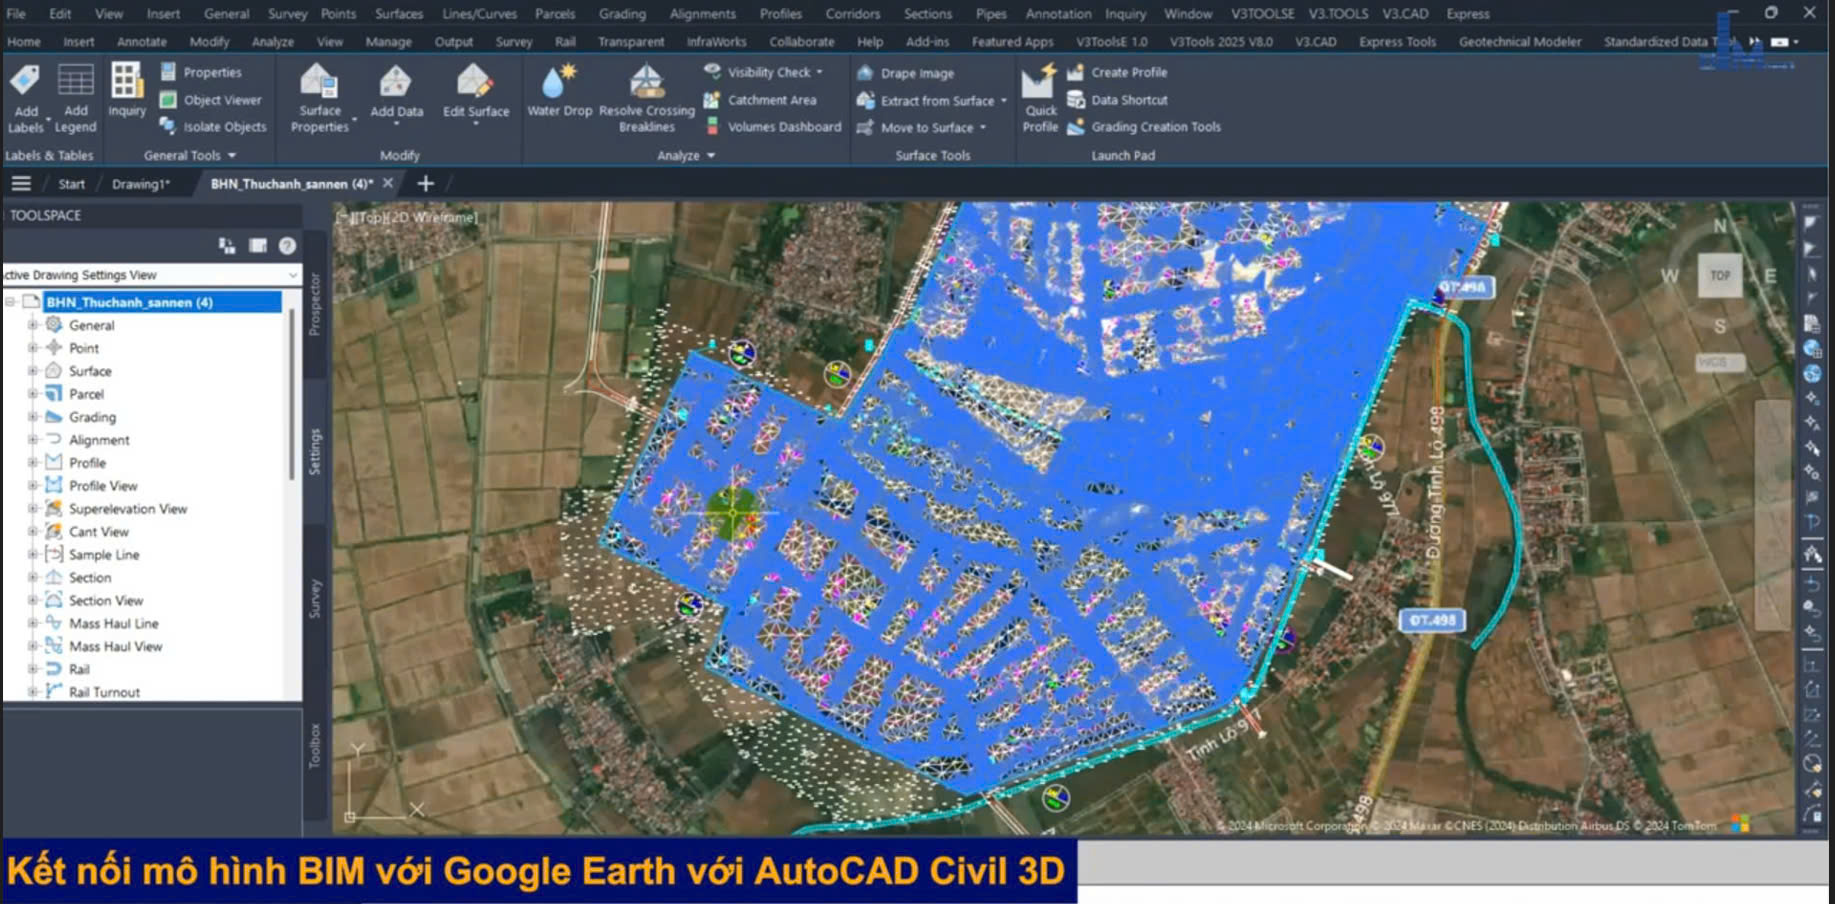
Task: Open Surface Properties
Action: tap(320, 98)
